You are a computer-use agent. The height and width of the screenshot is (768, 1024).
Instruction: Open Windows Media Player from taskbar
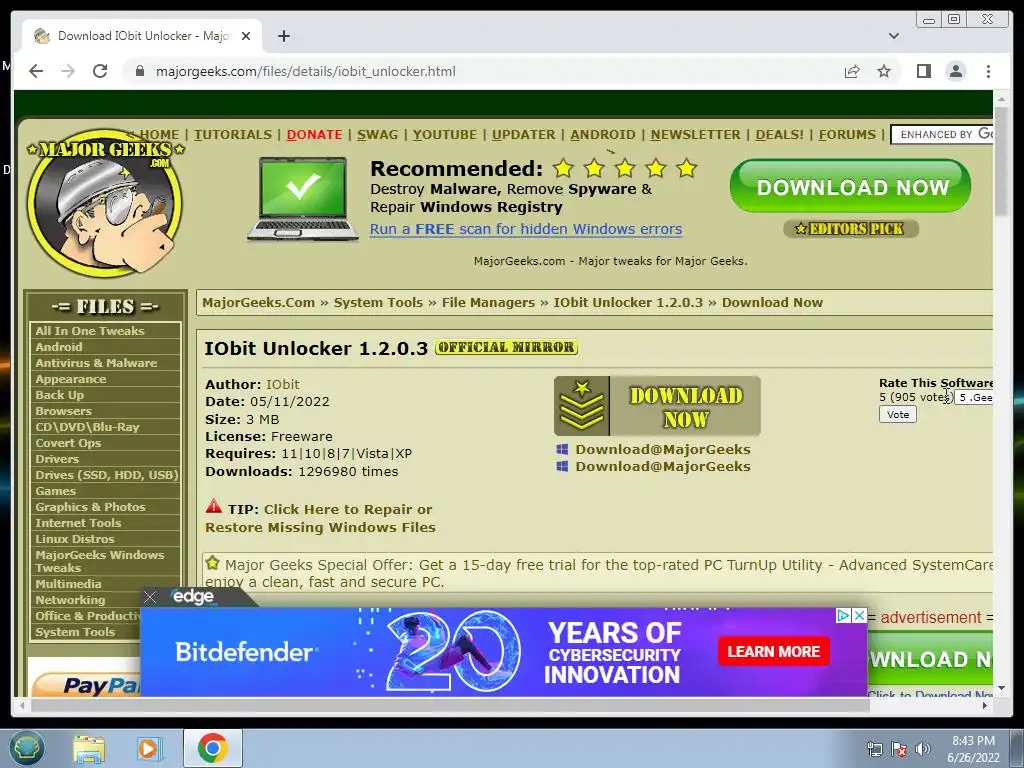click(148, 749)
